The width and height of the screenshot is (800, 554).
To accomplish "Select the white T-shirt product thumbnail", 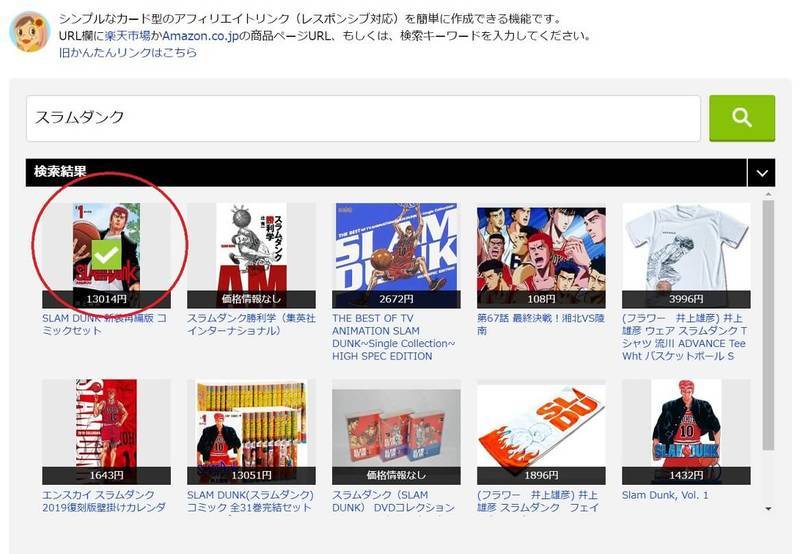I will point(686,255).
